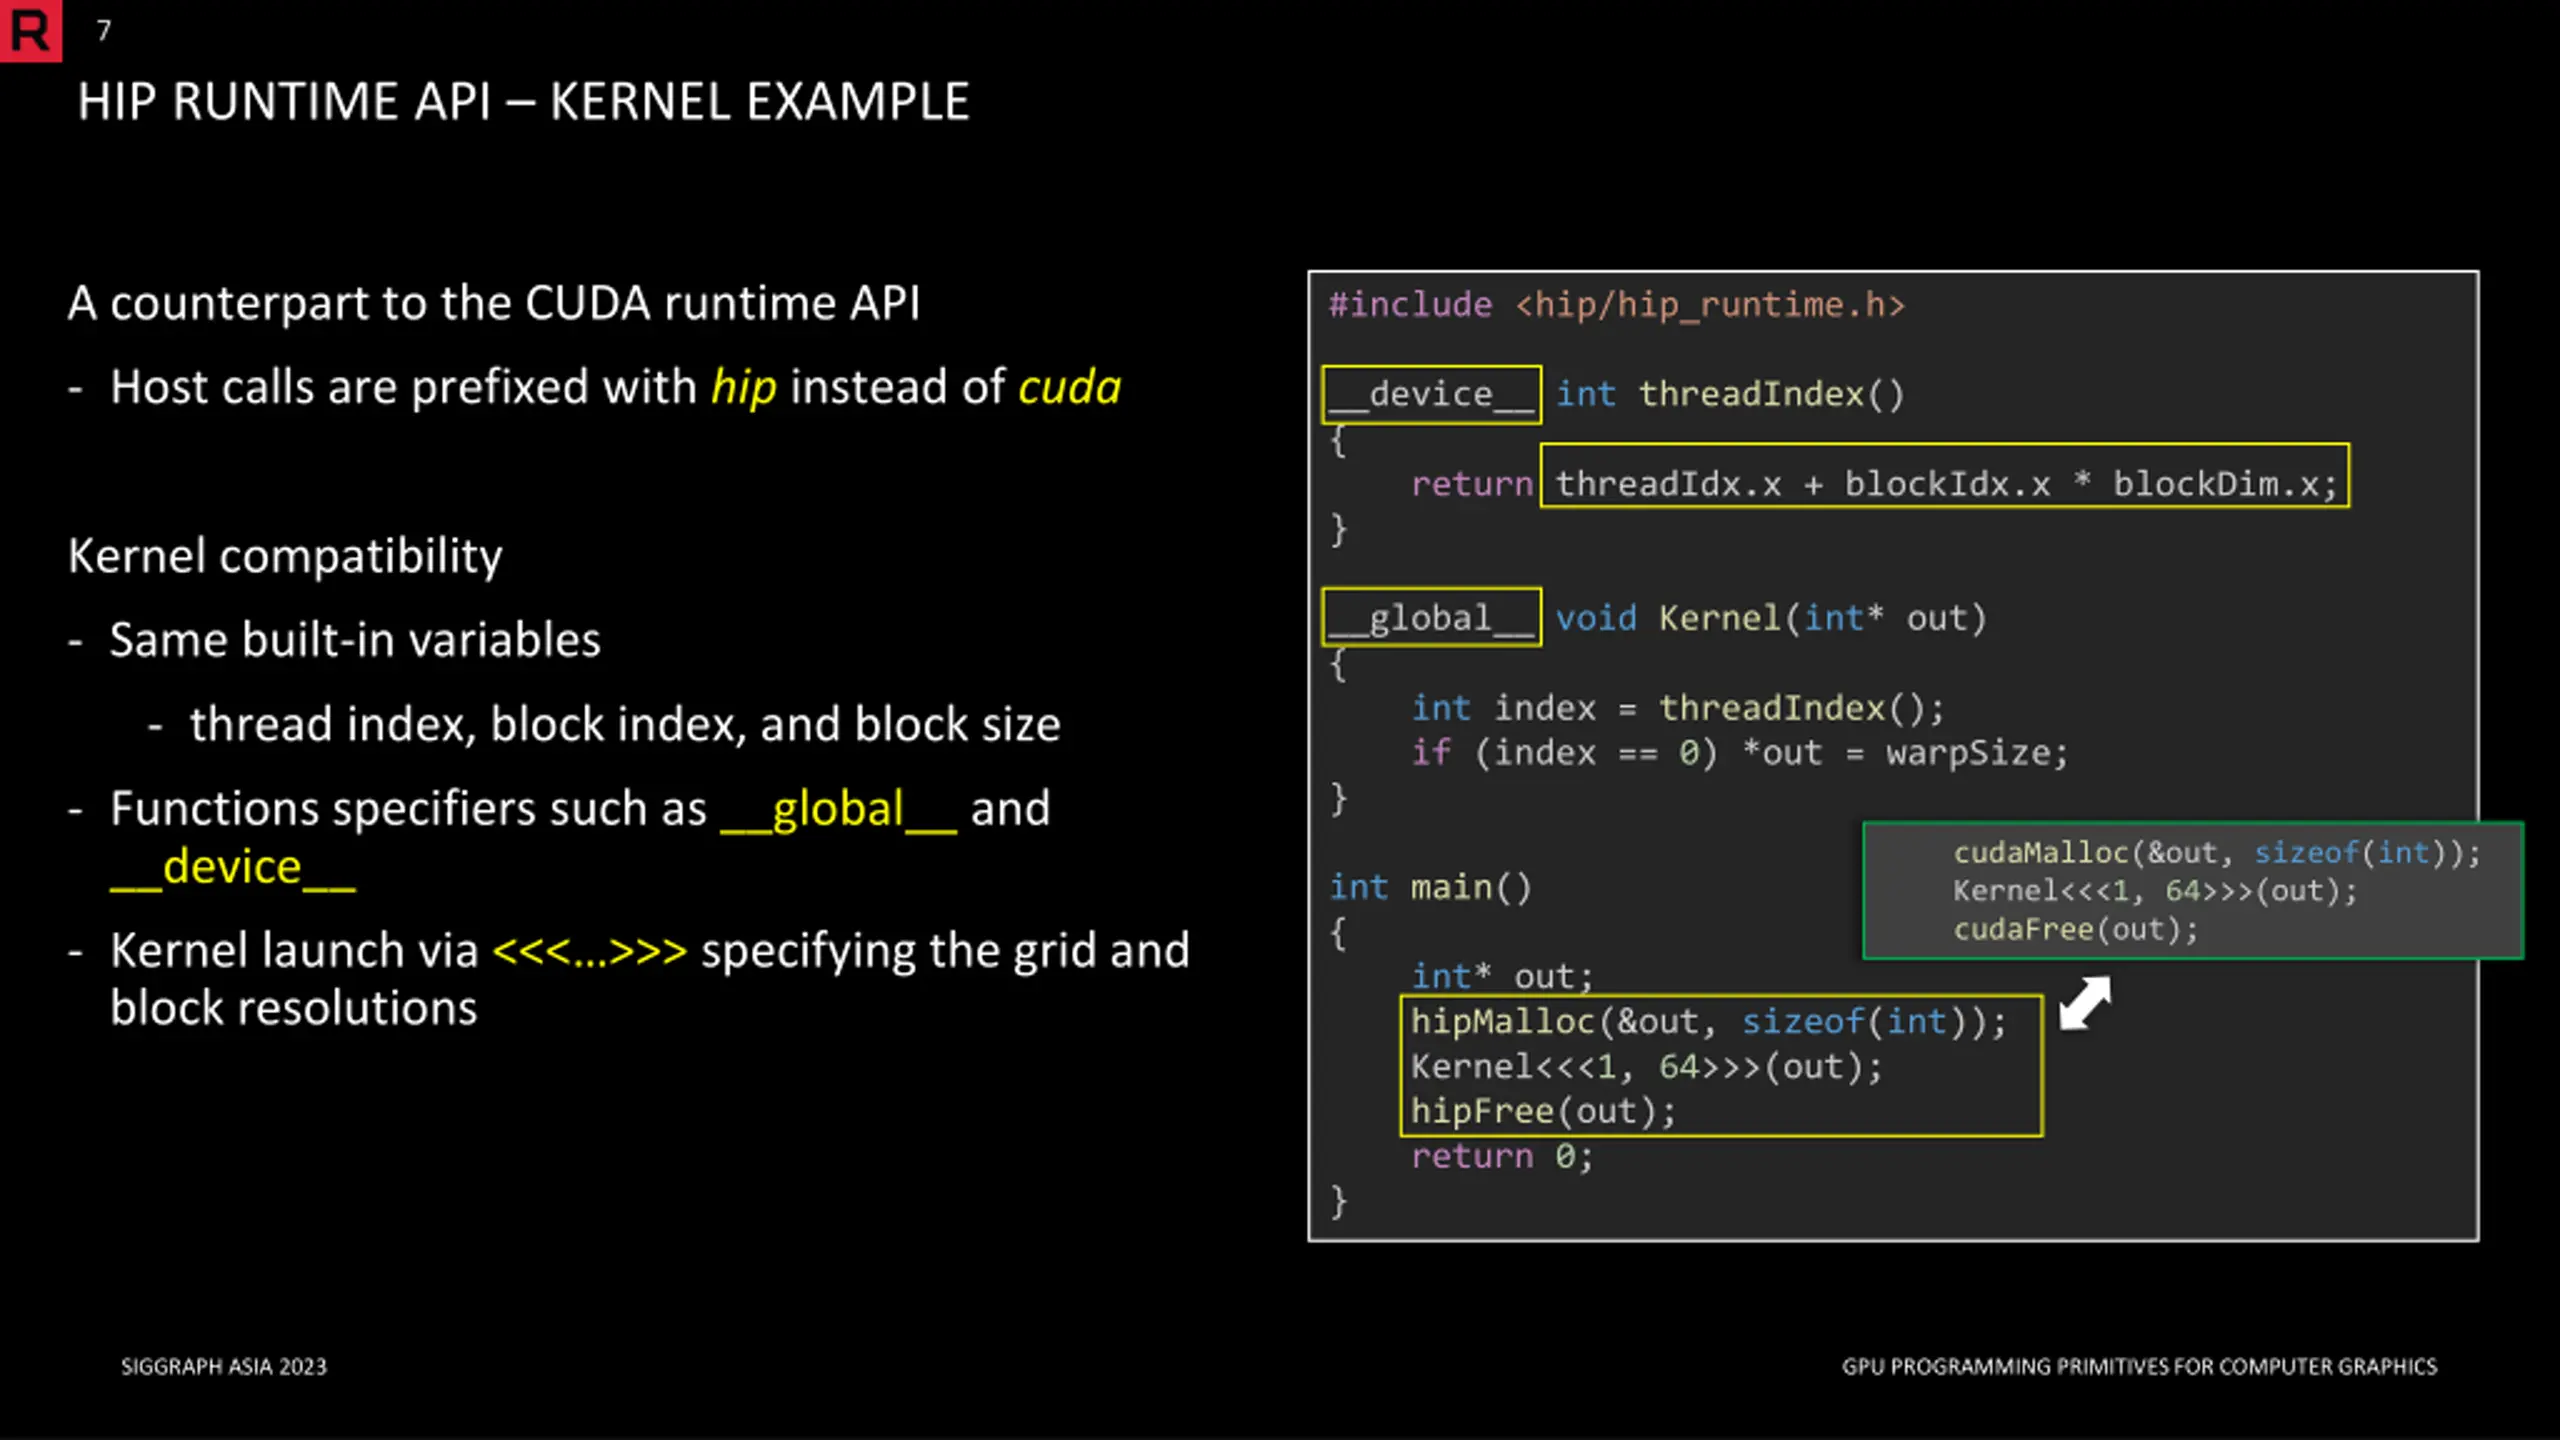Click 'void Kernel(int* out)' signature
2560x1440 pixels.
point(1771,618)
